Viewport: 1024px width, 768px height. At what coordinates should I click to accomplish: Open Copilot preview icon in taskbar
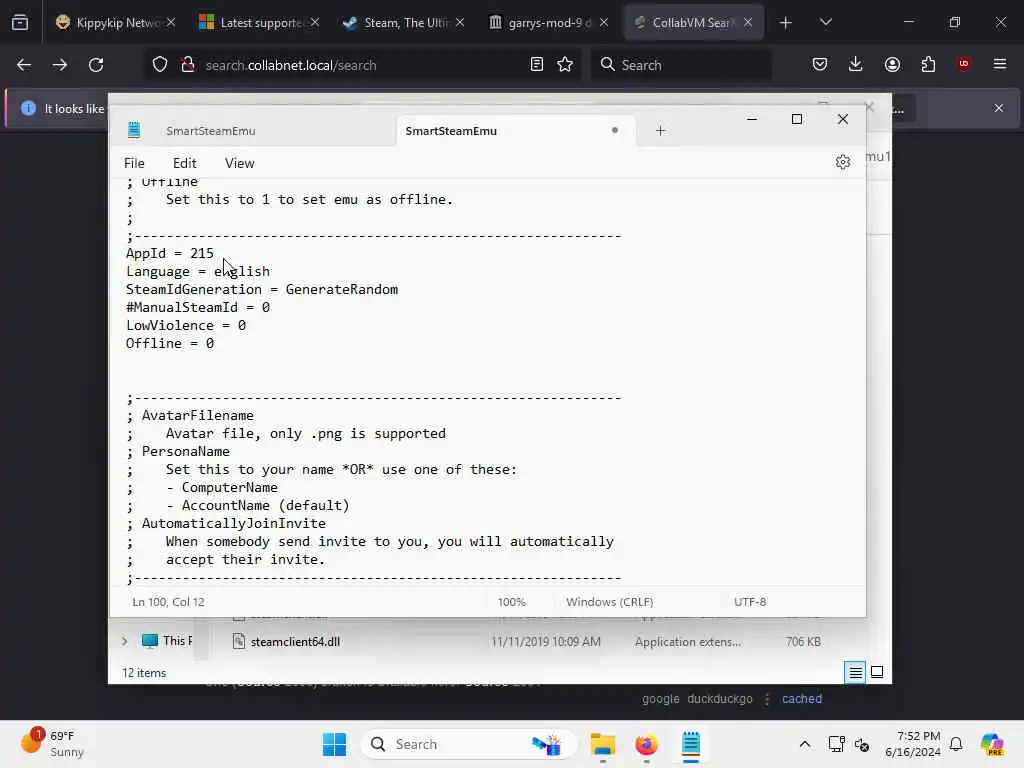coord(991,744)
